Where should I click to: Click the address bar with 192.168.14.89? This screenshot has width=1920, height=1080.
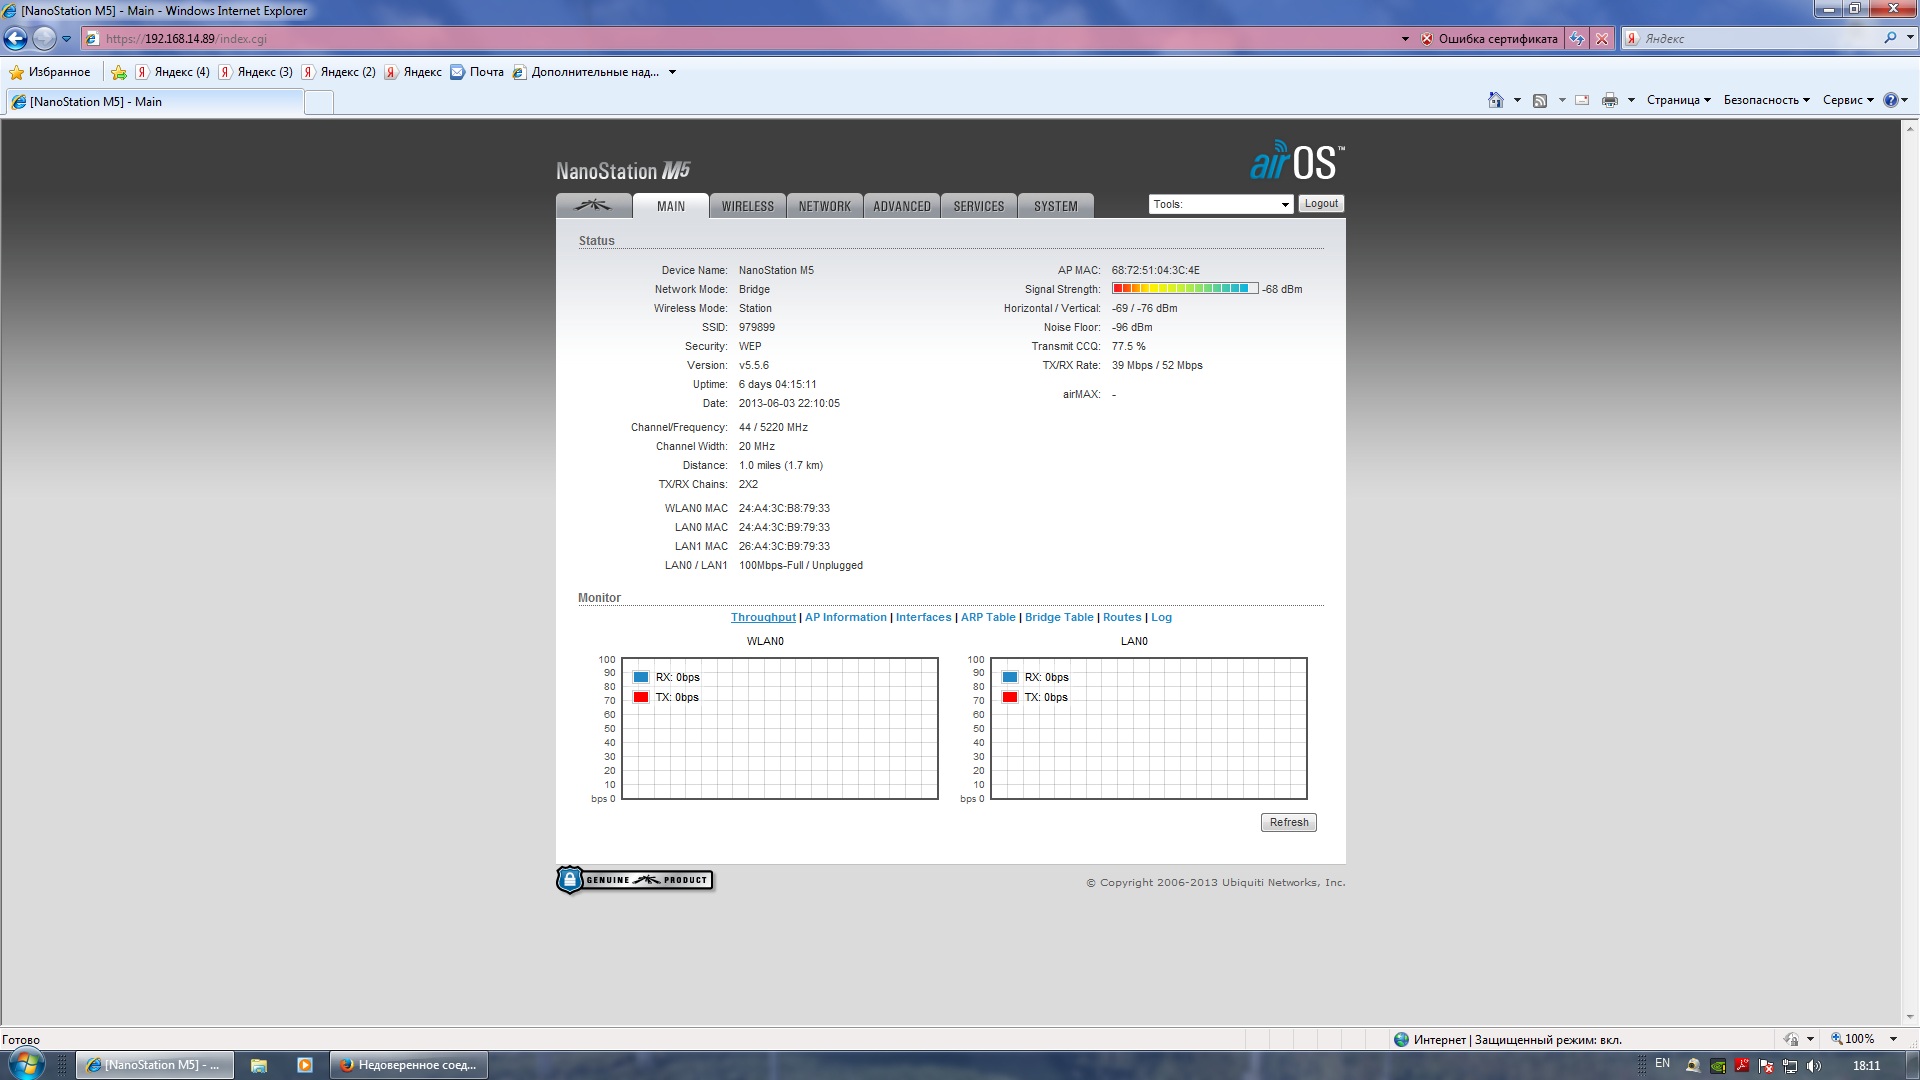(740, 39)
